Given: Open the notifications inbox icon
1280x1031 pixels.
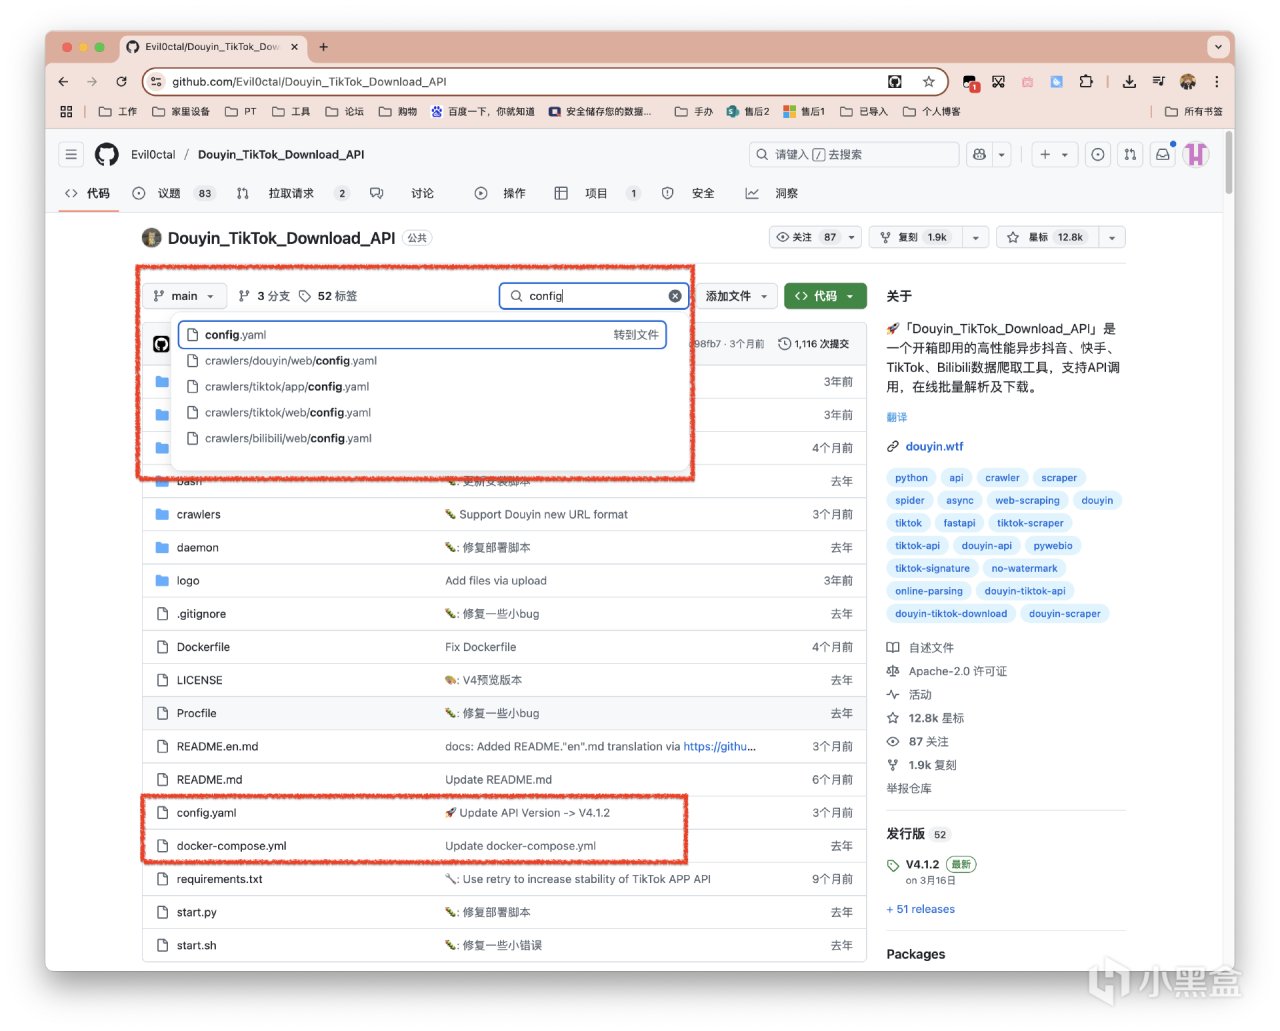Looking at the screenshot, I should (1162, 154).
